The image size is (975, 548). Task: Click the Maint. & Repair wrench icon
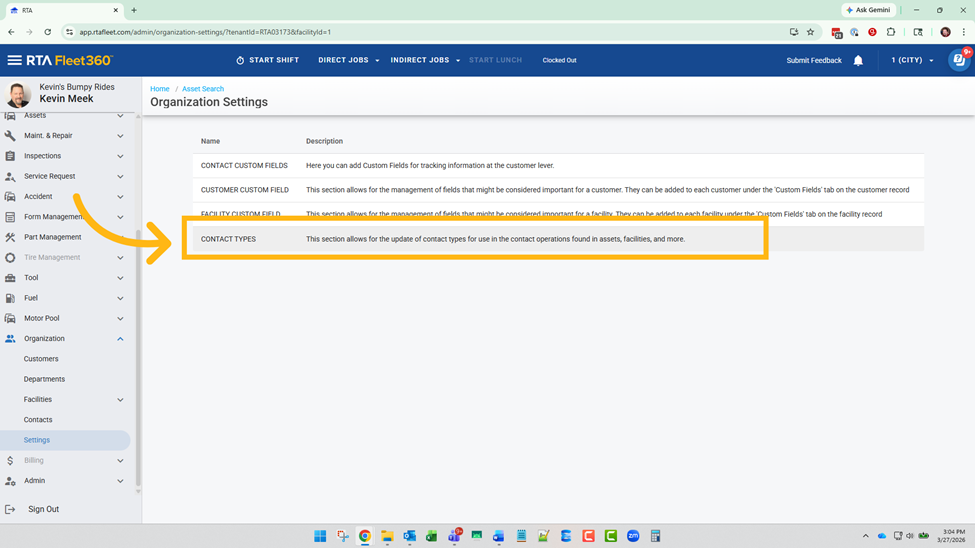[x=11, y=136]
